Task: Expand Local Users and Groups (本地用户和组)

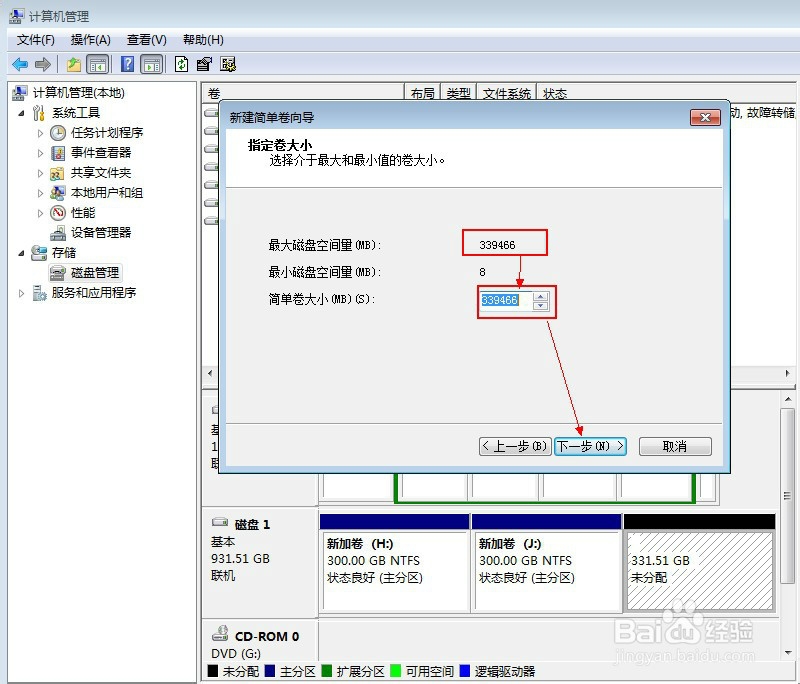Action: click(x=40, y=193)
